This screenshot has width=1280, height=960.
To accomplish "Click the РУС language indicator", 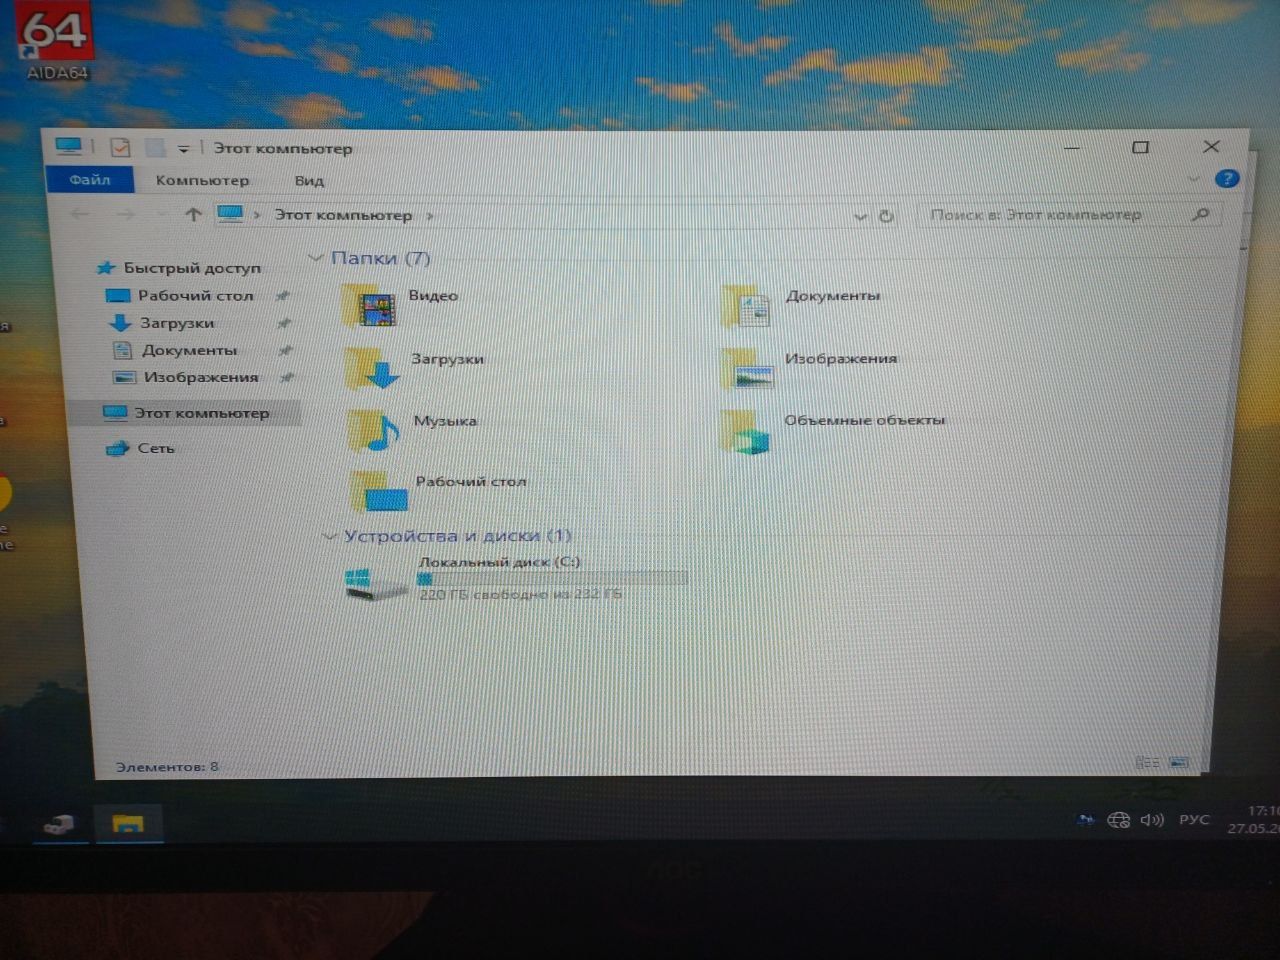I will pyautogui.click(x=1194, y=820).
